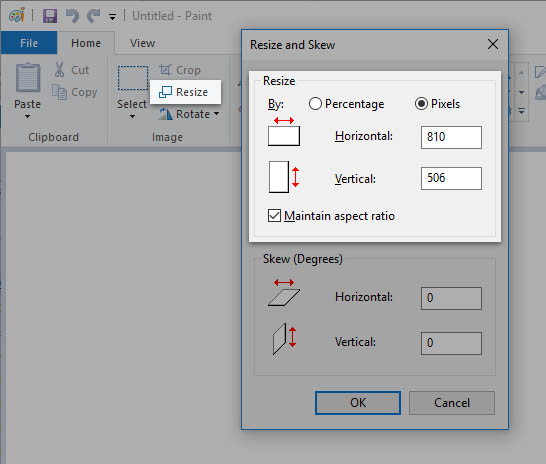The height and width of the screenshot is (464, 546).
Task: Select the Percentage radio button
Action: pyautogui.click(x=315, y=104)
